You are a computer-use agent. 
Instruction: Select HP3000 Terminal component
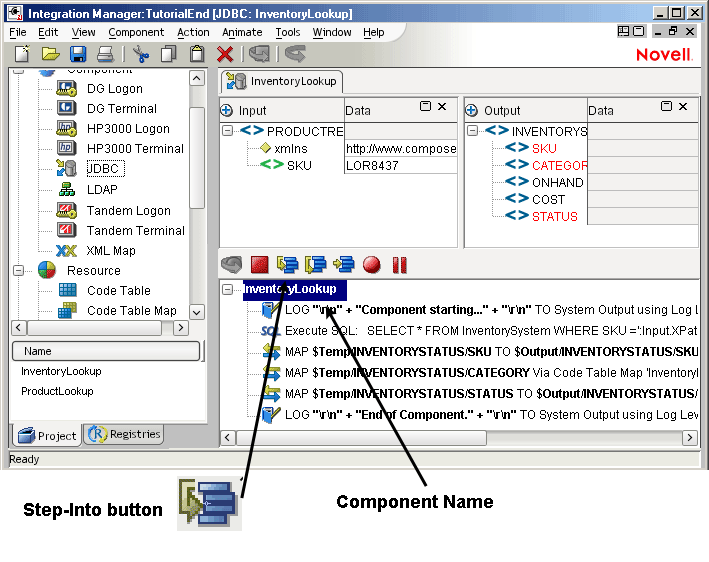[135, 148]
